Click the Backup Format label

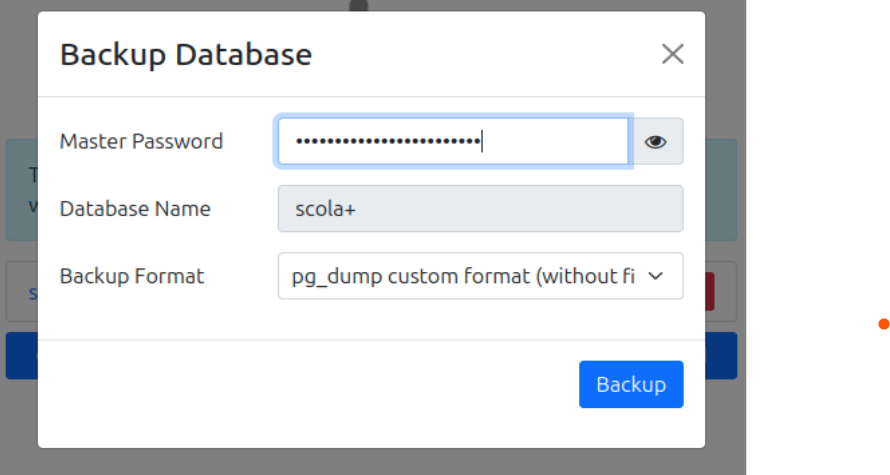(x=132, y=276)
